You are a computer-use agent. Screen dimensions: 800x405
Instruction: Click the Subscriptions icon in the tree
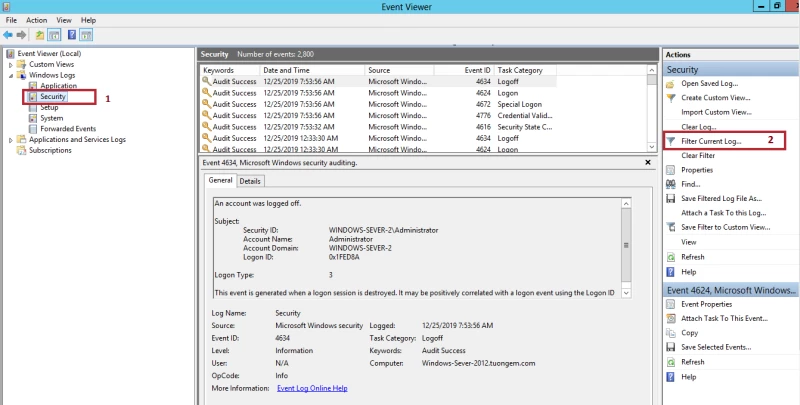tap(21, 150)
